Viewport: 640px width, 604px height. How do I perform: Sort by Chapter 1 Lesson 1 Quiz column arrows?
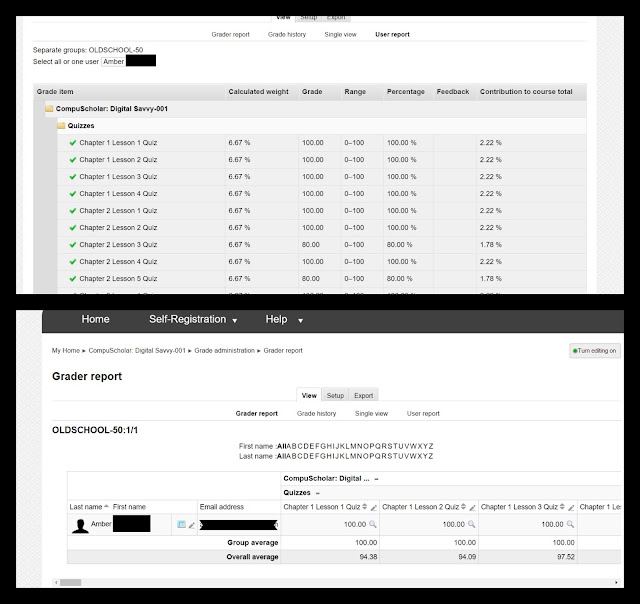(x=365, y=507)
